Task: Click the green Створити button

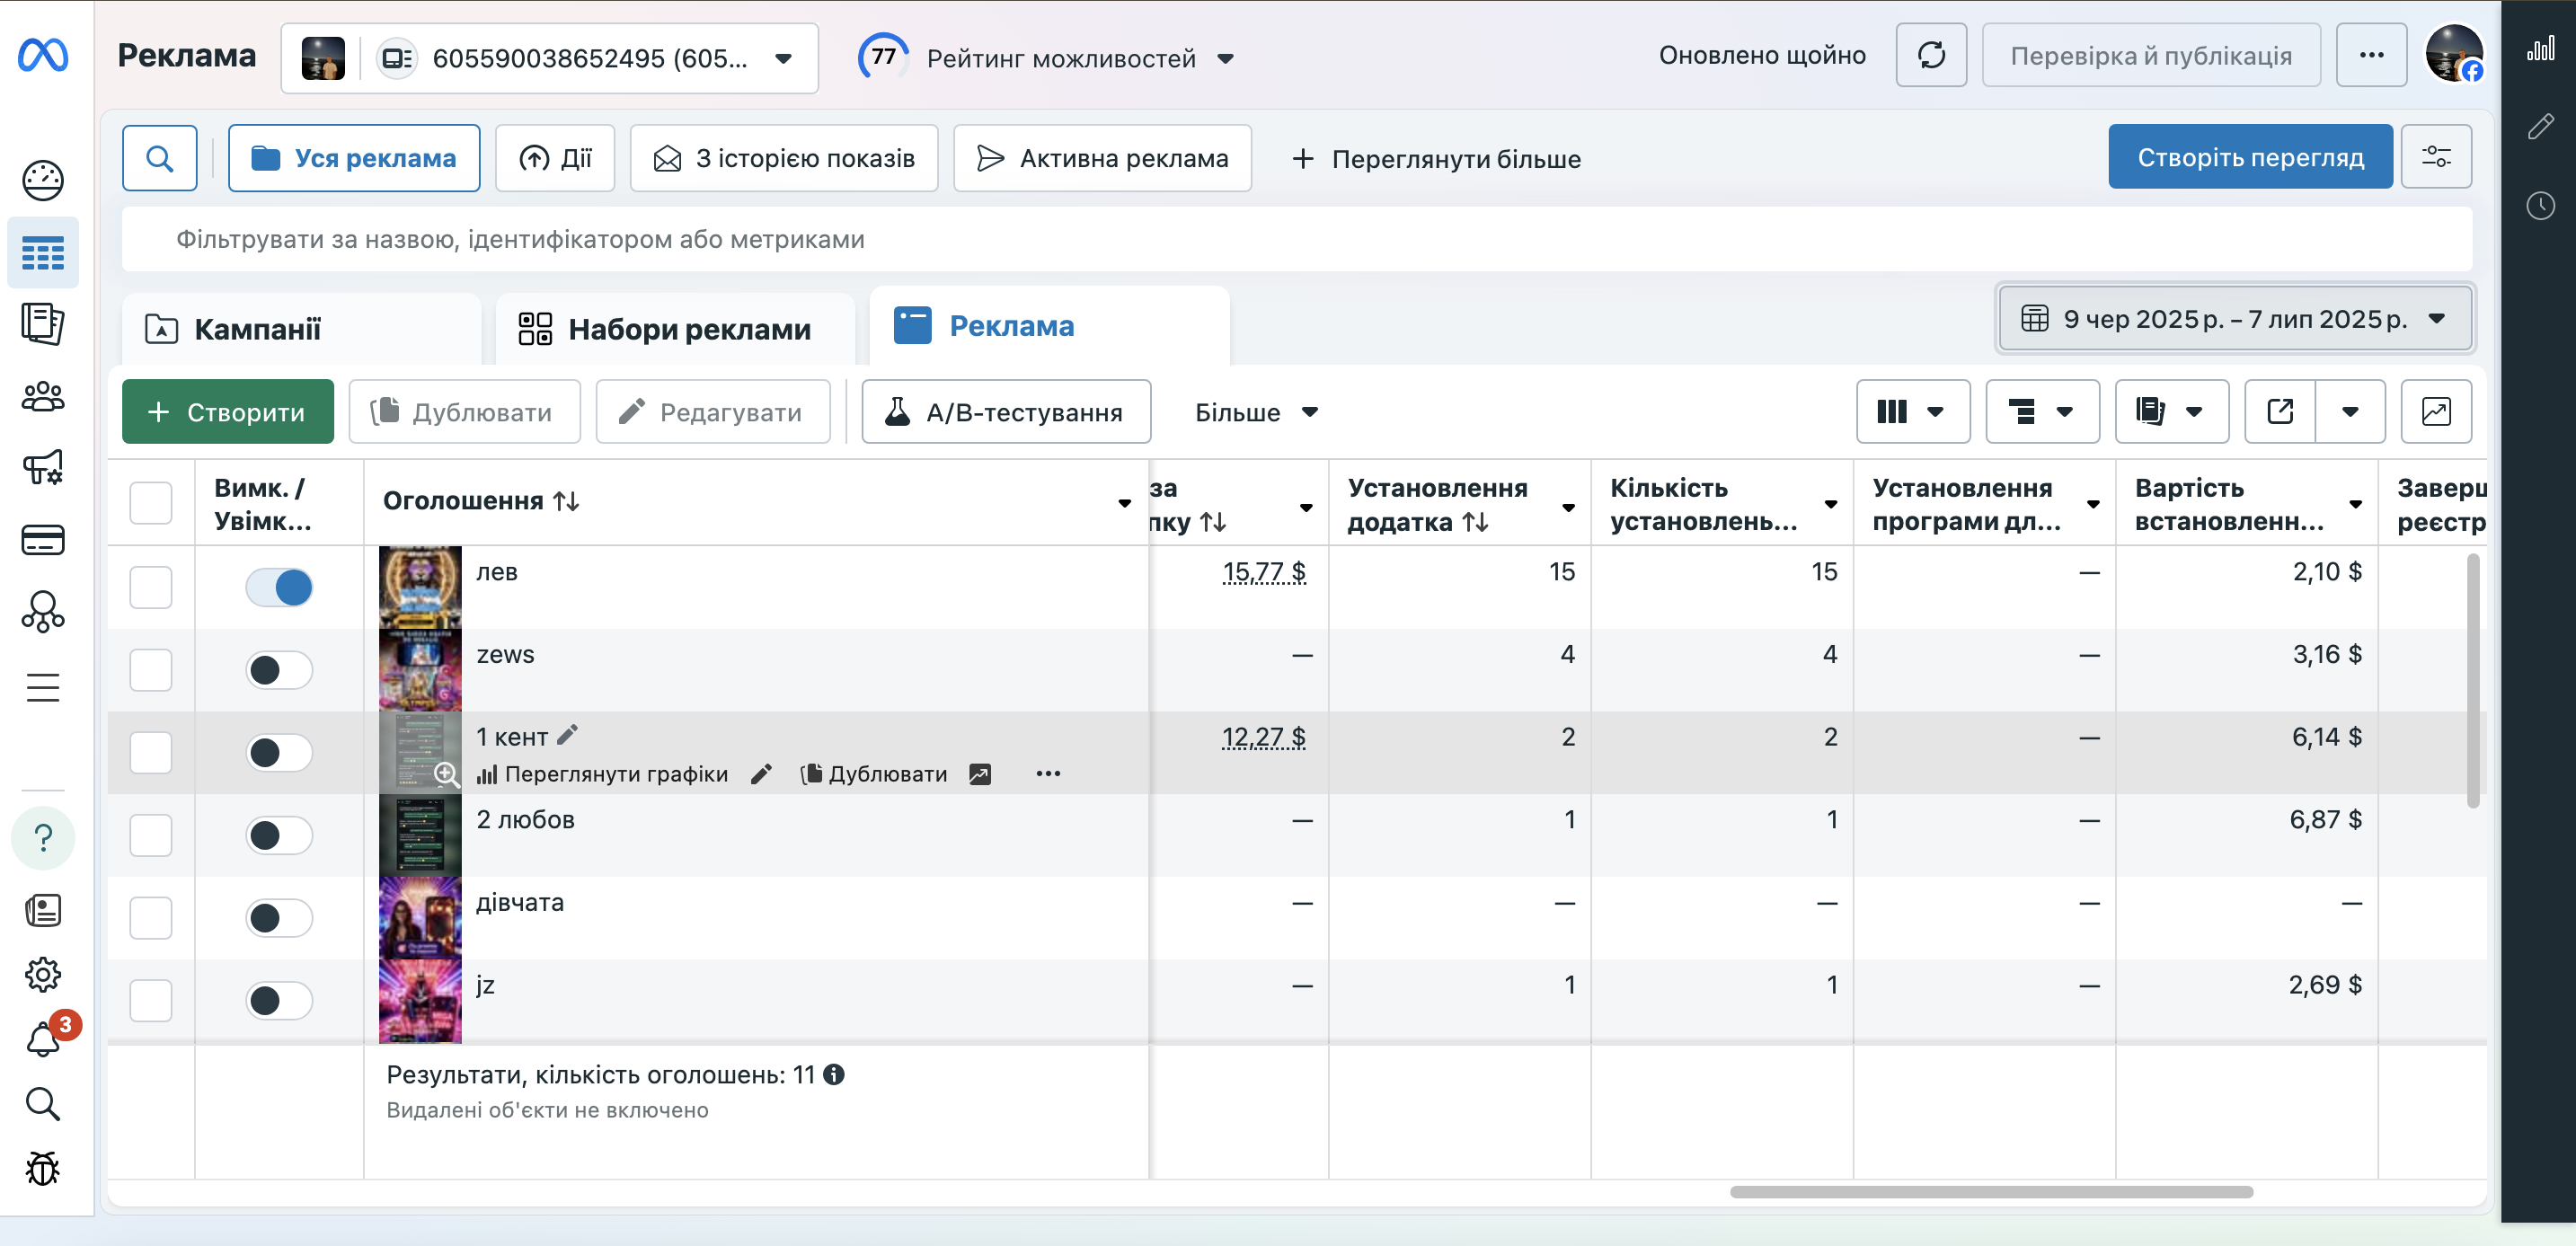Action: 228,412
